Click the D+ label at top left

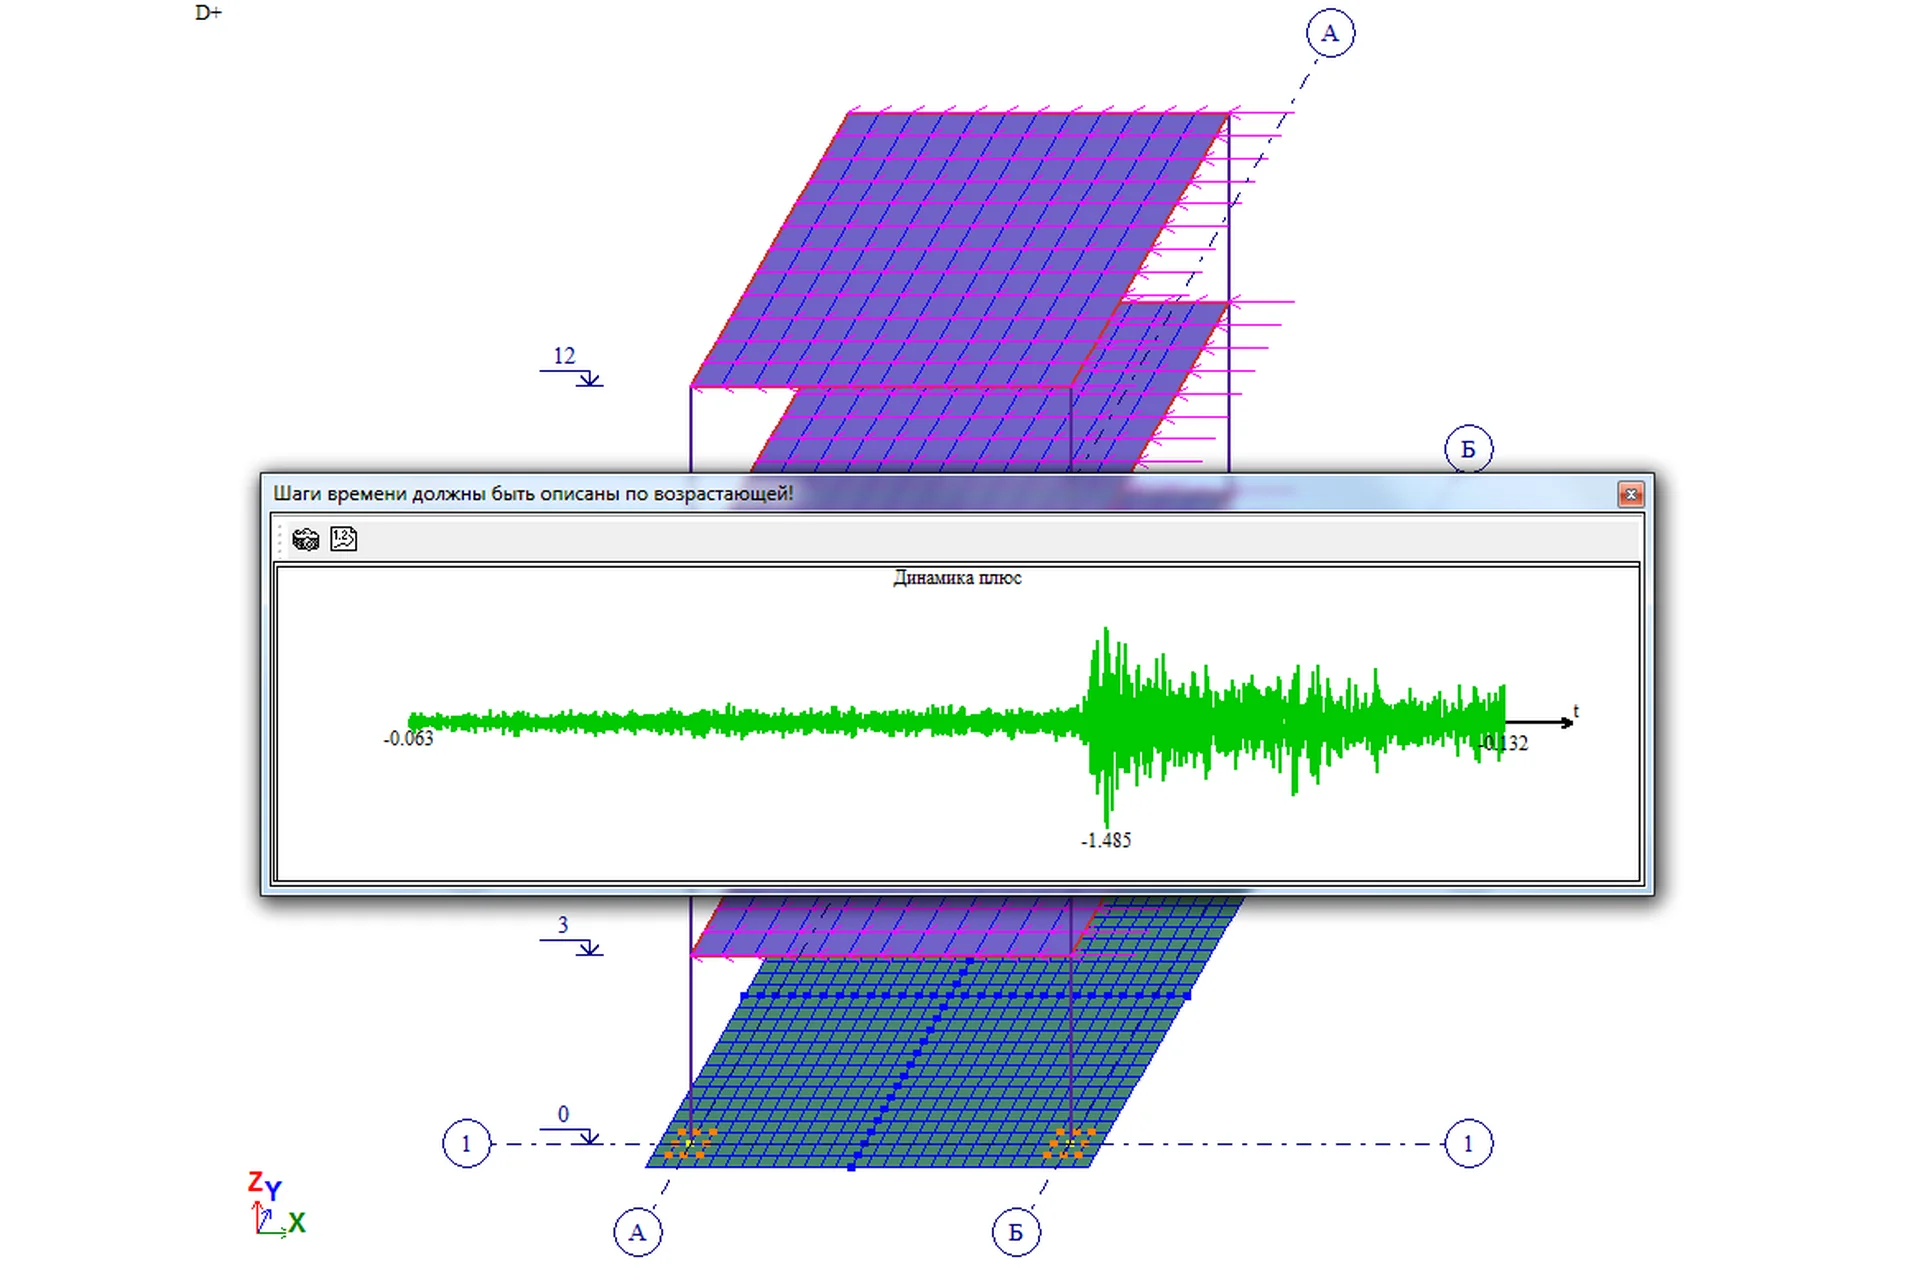(x=208, y=13)
